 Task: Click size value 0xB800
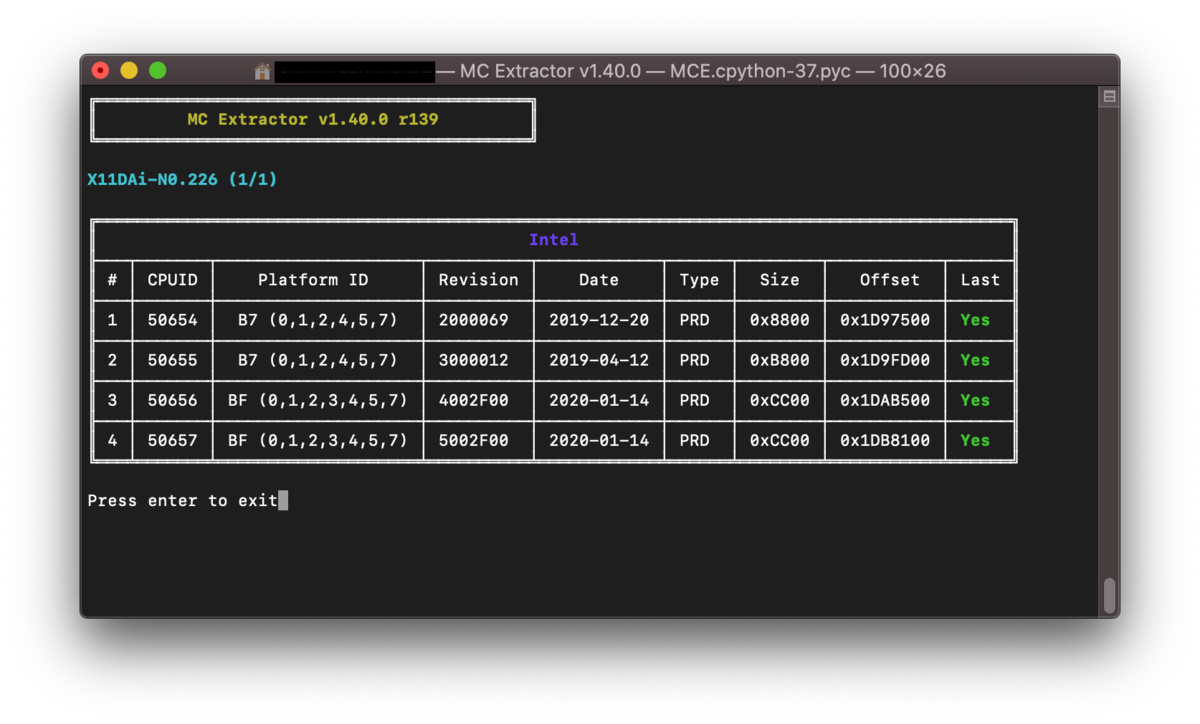779,360
